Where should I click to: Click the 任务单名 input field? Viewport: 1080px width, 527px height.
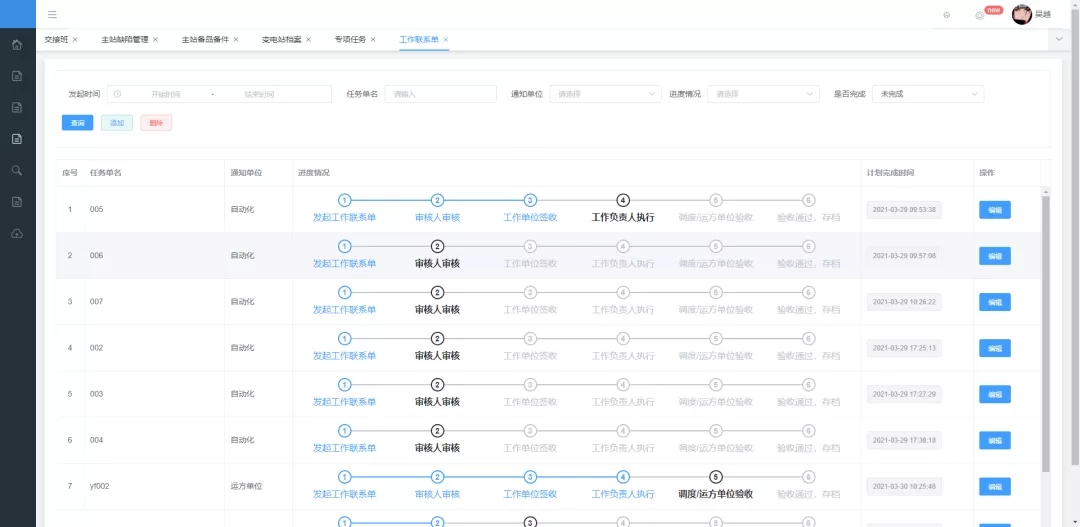440,94
